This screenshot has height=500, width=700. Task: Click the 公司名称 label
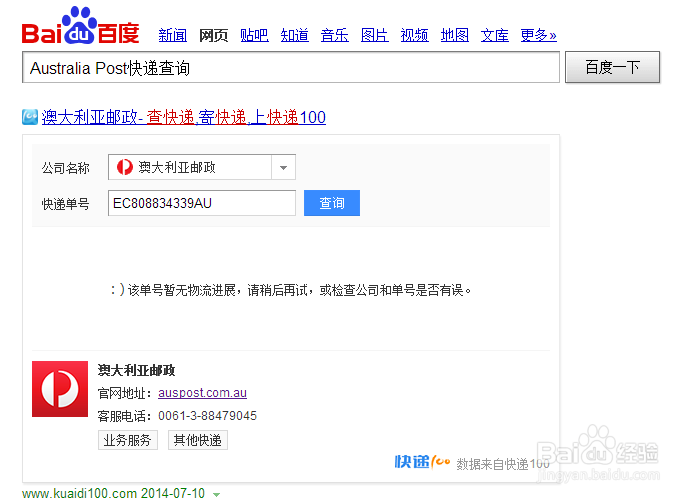66,168
